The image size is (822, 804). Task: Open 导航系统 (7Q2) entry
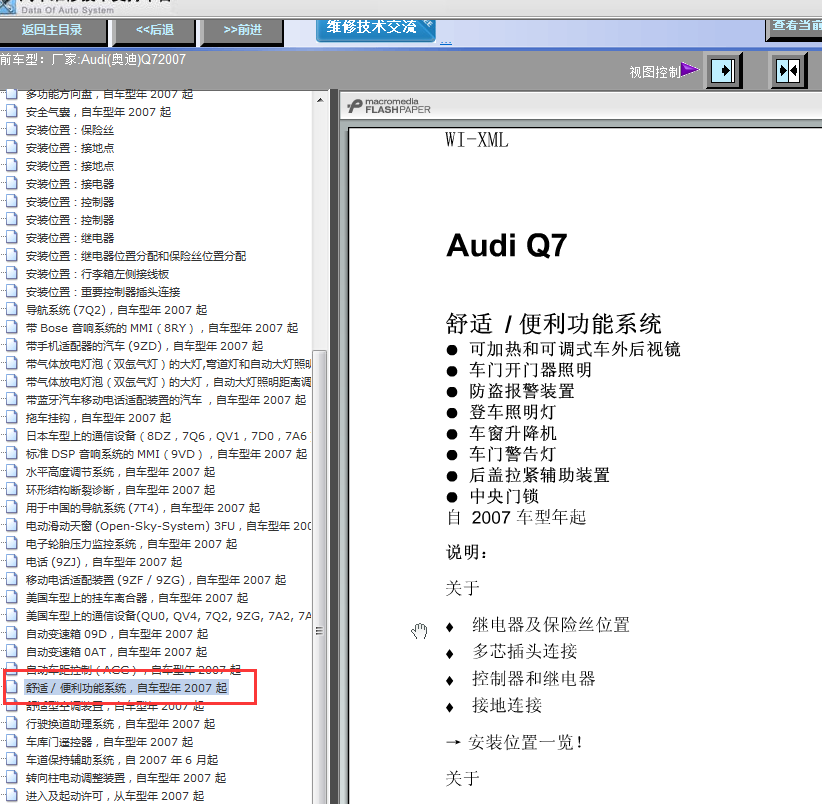tap(116, 310)
